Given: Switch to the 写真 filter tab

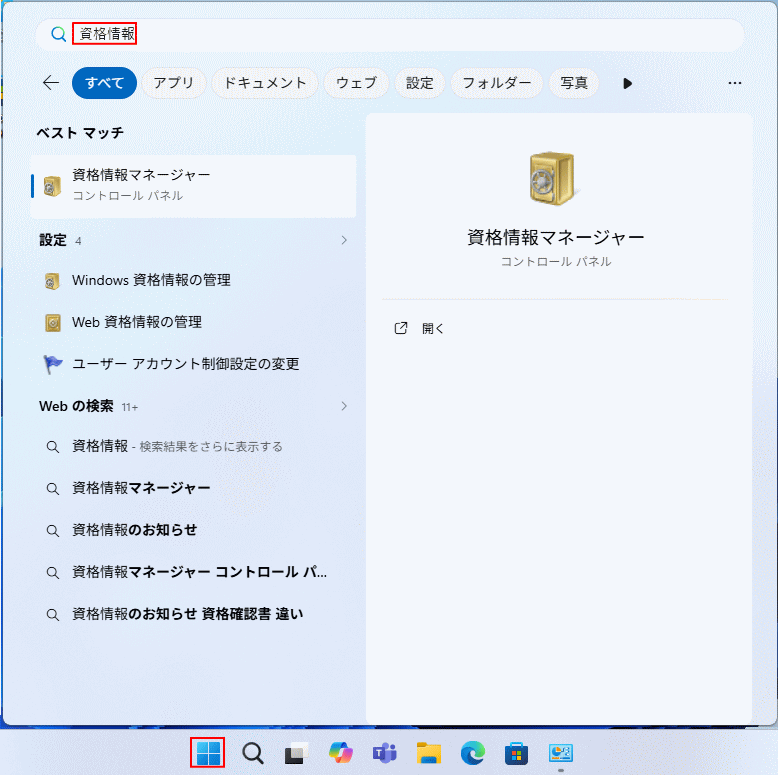Looking at the screenshot, I should point(574,83).
